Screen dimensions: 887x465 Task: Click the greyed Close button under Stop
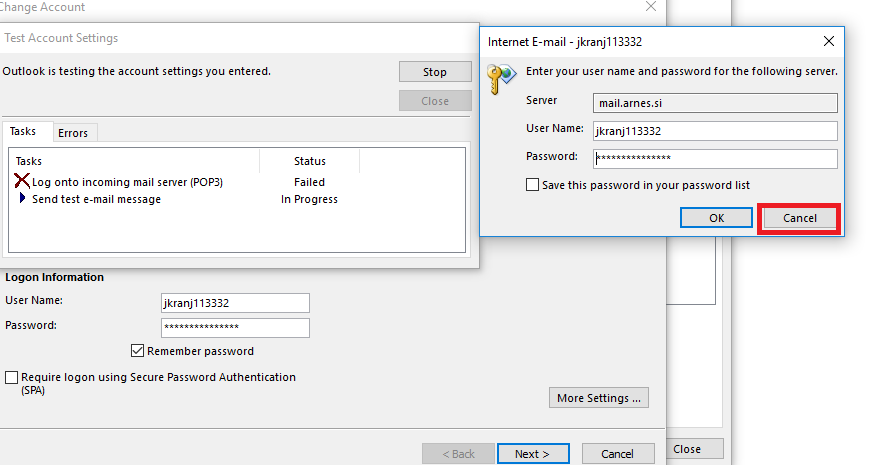pos(435,101)
